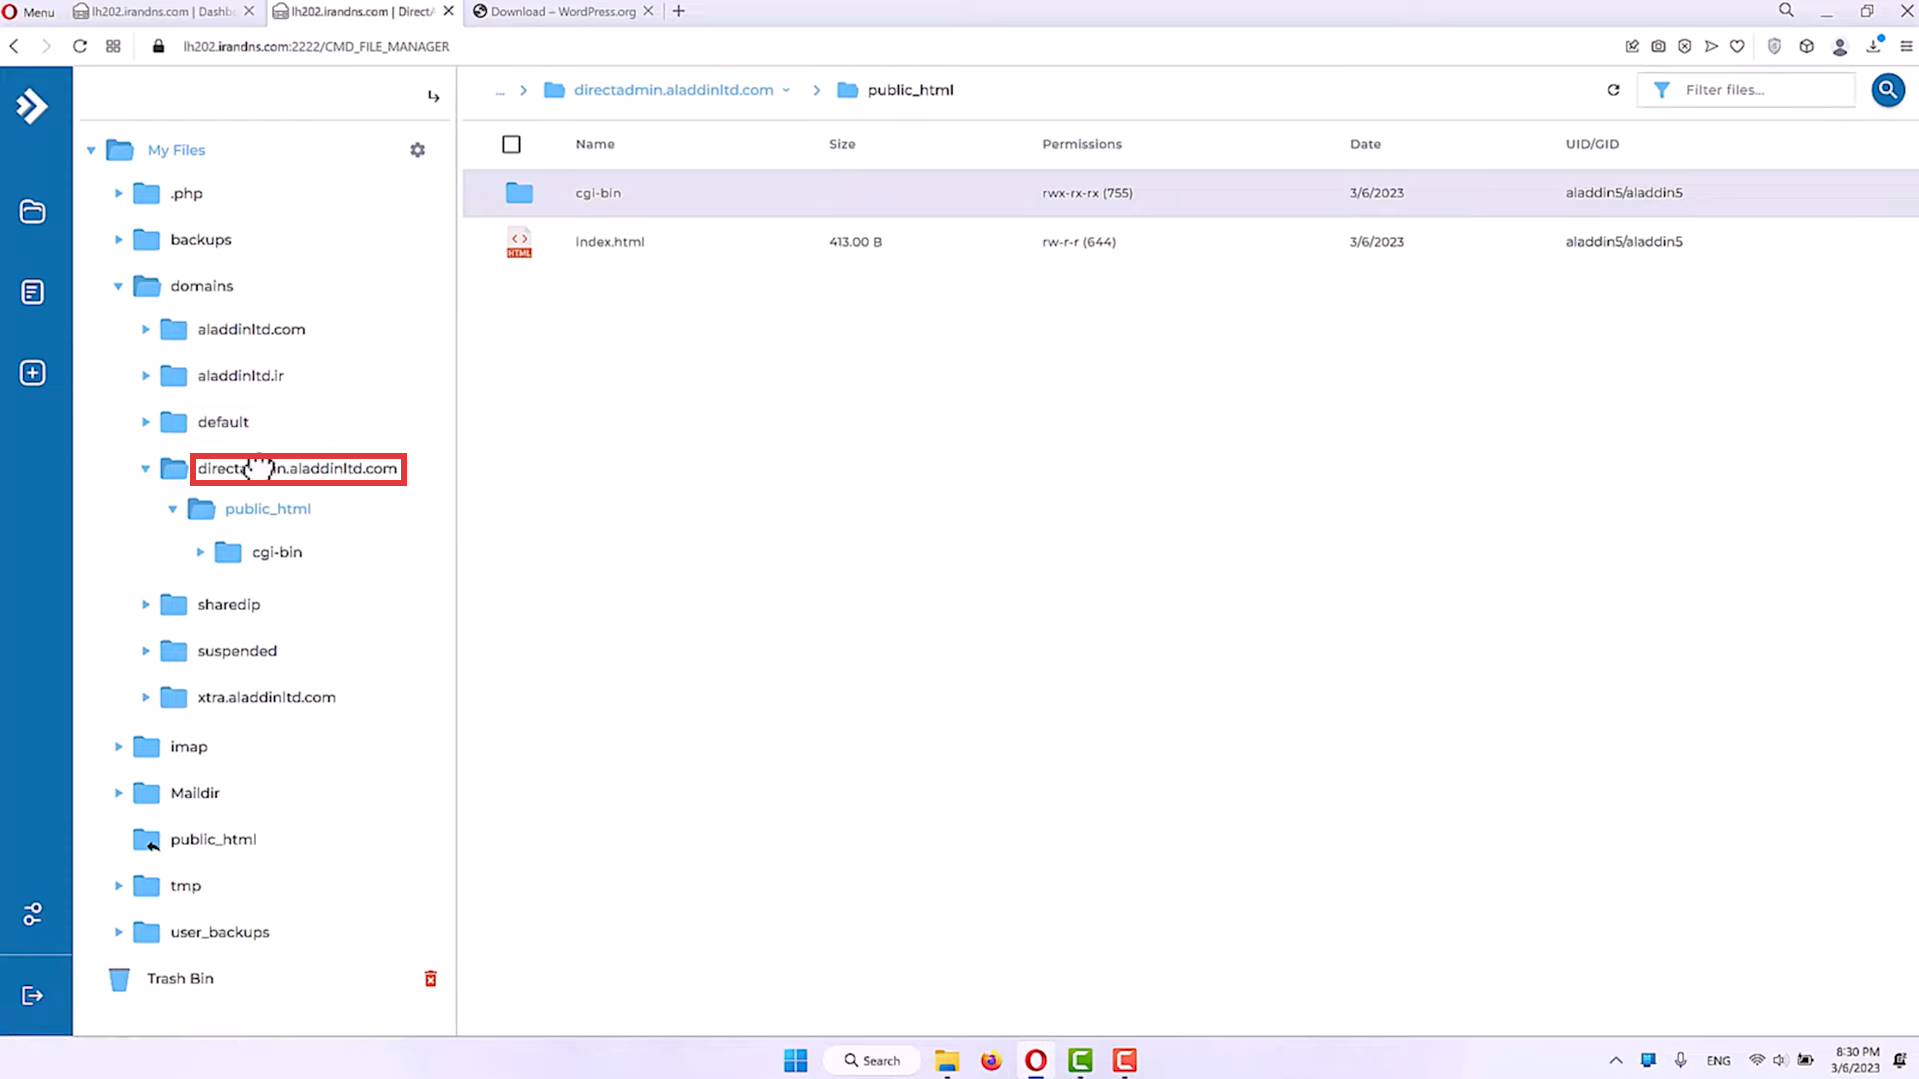Open the browser easy setup menu
1919x1079 pixels.
pyautogui.click(x=1906, y=46)
